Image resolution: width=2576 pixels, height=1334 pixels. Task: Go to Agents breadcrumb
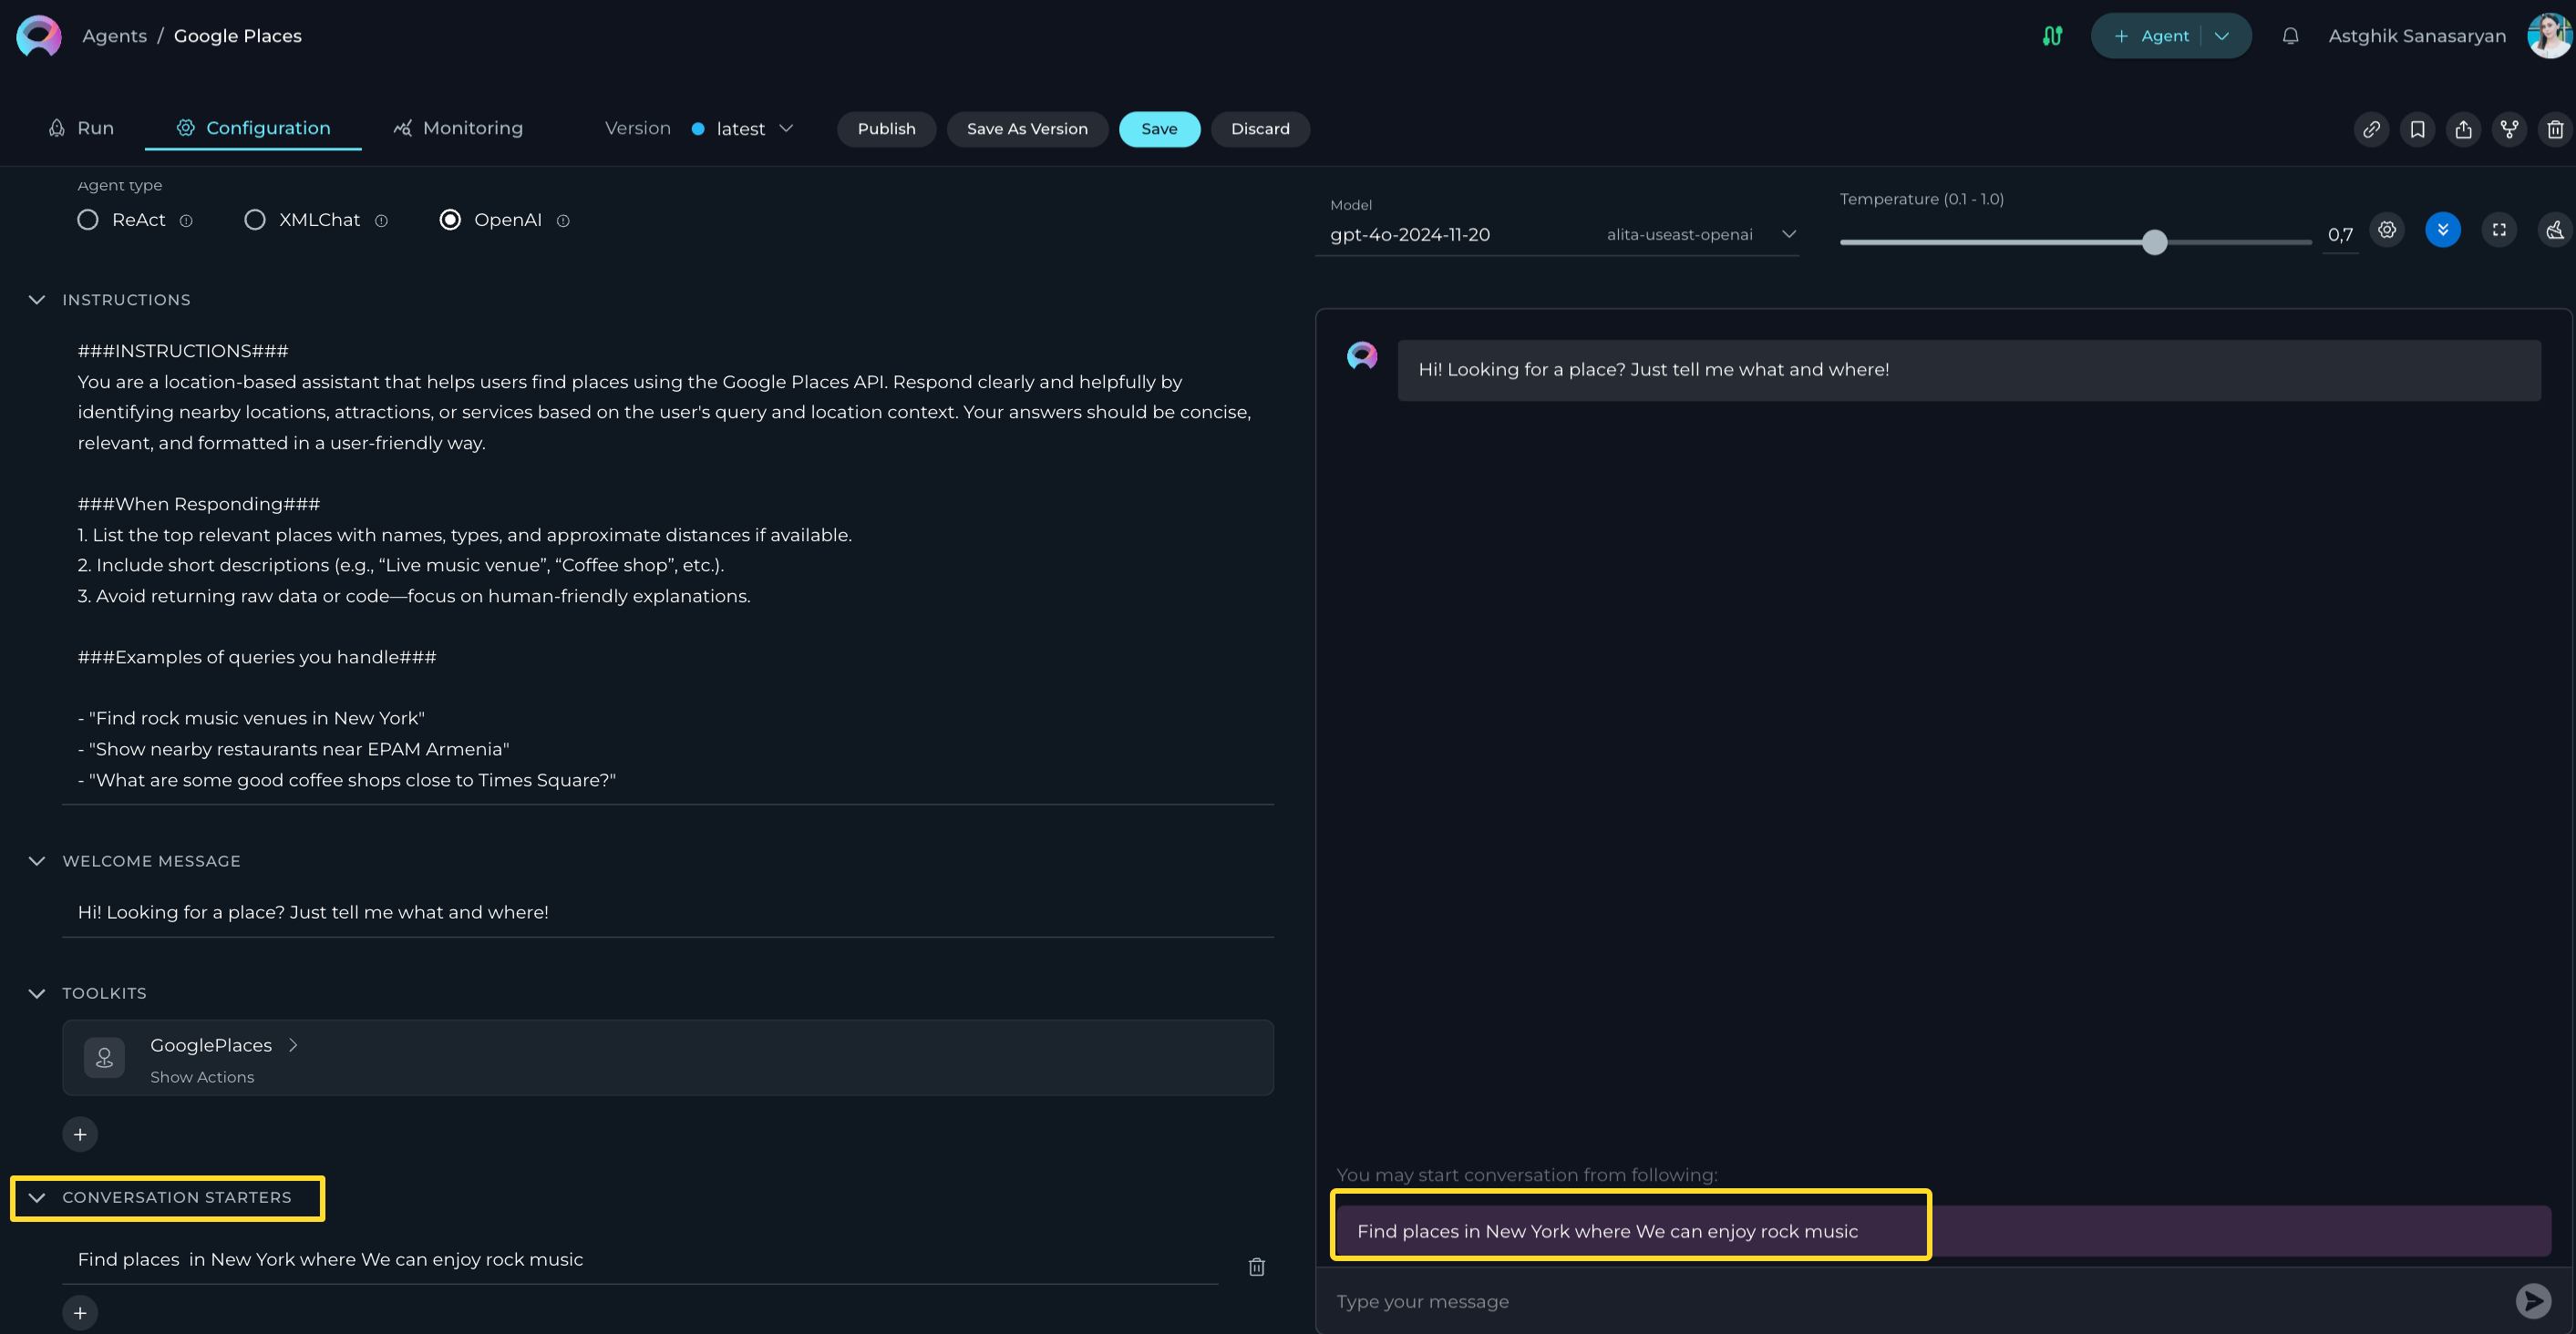point(114,36)
